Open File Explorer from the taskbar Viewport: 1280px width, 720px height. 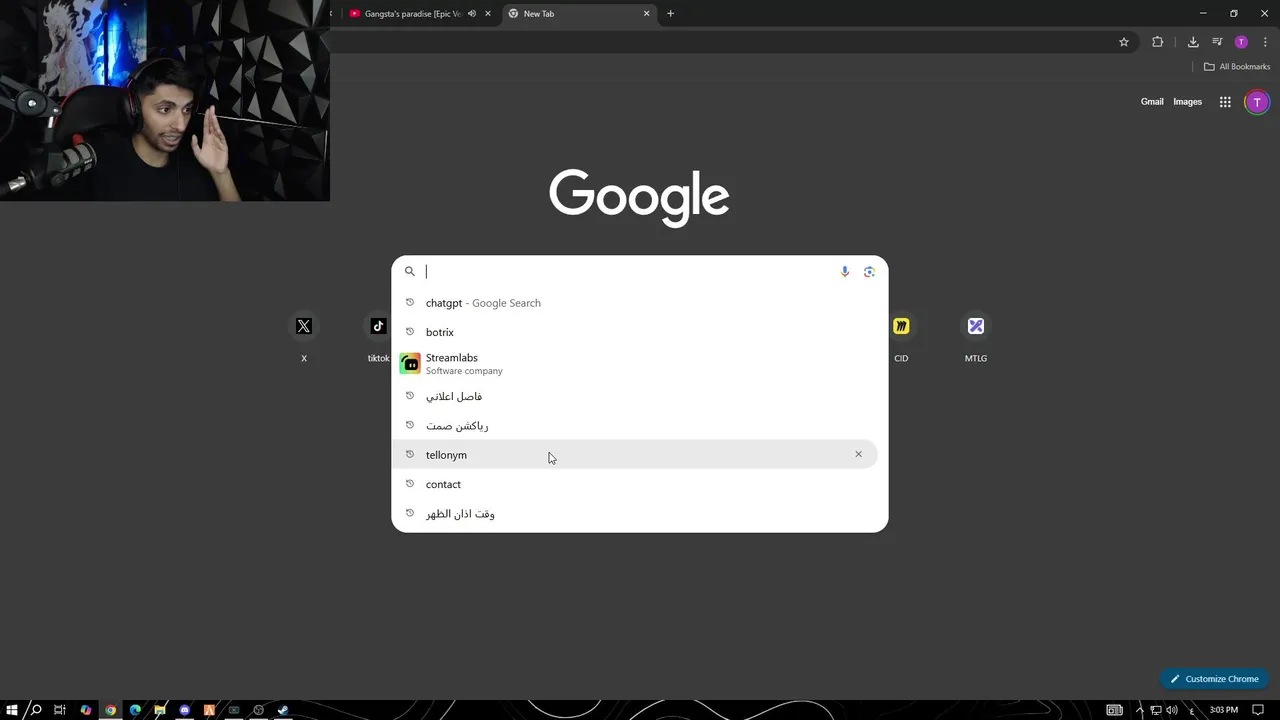[x=160, y=710]
